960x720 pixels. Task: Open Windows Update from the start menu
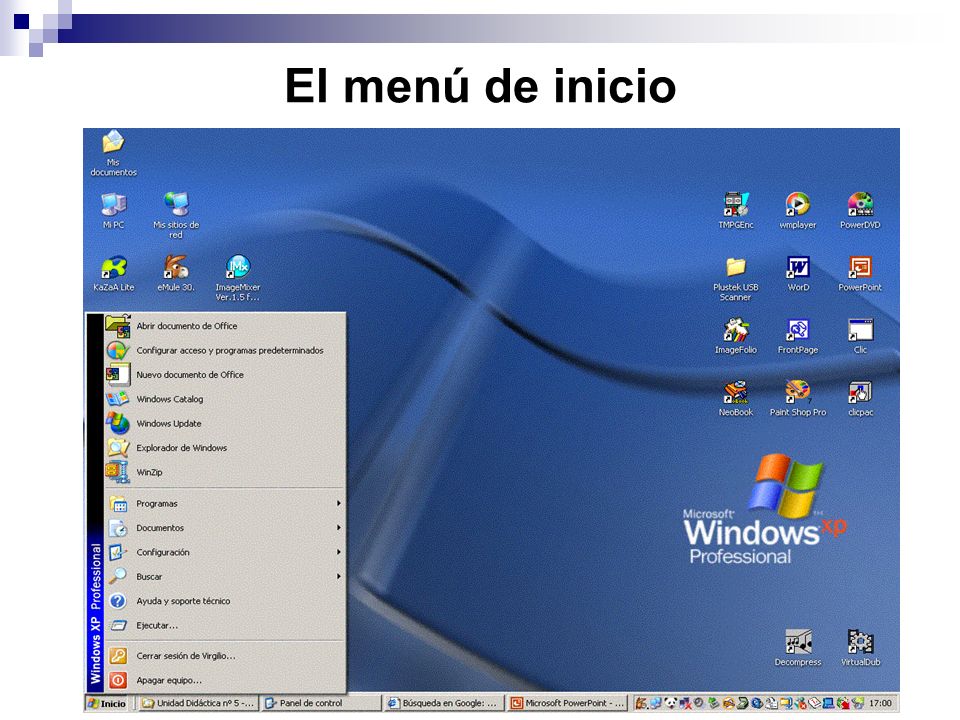coord(225,424)
